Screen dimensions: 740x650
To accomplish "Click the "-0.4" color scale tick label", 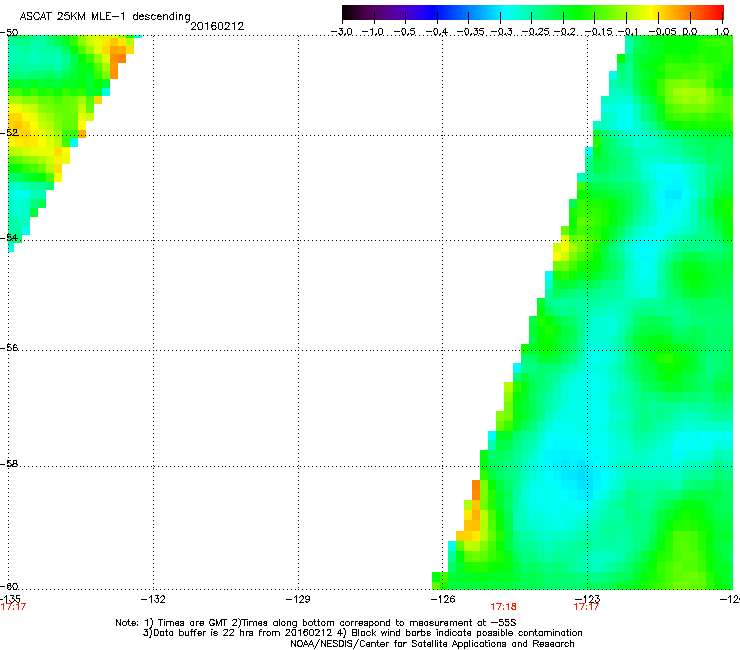I will click(x=437, y=32).
